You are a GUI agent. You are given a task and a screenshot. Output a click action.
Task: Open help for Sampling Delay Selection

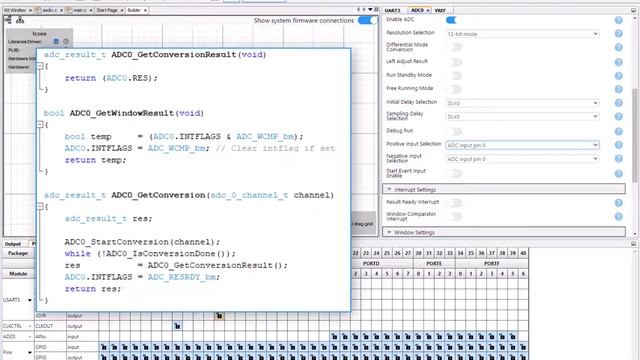[x=618, y=117]
